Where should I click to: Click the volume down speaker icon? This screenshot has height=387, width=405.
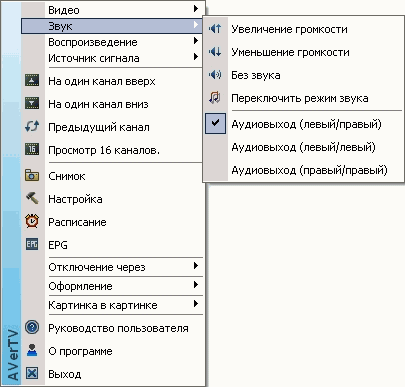(215, 52)
